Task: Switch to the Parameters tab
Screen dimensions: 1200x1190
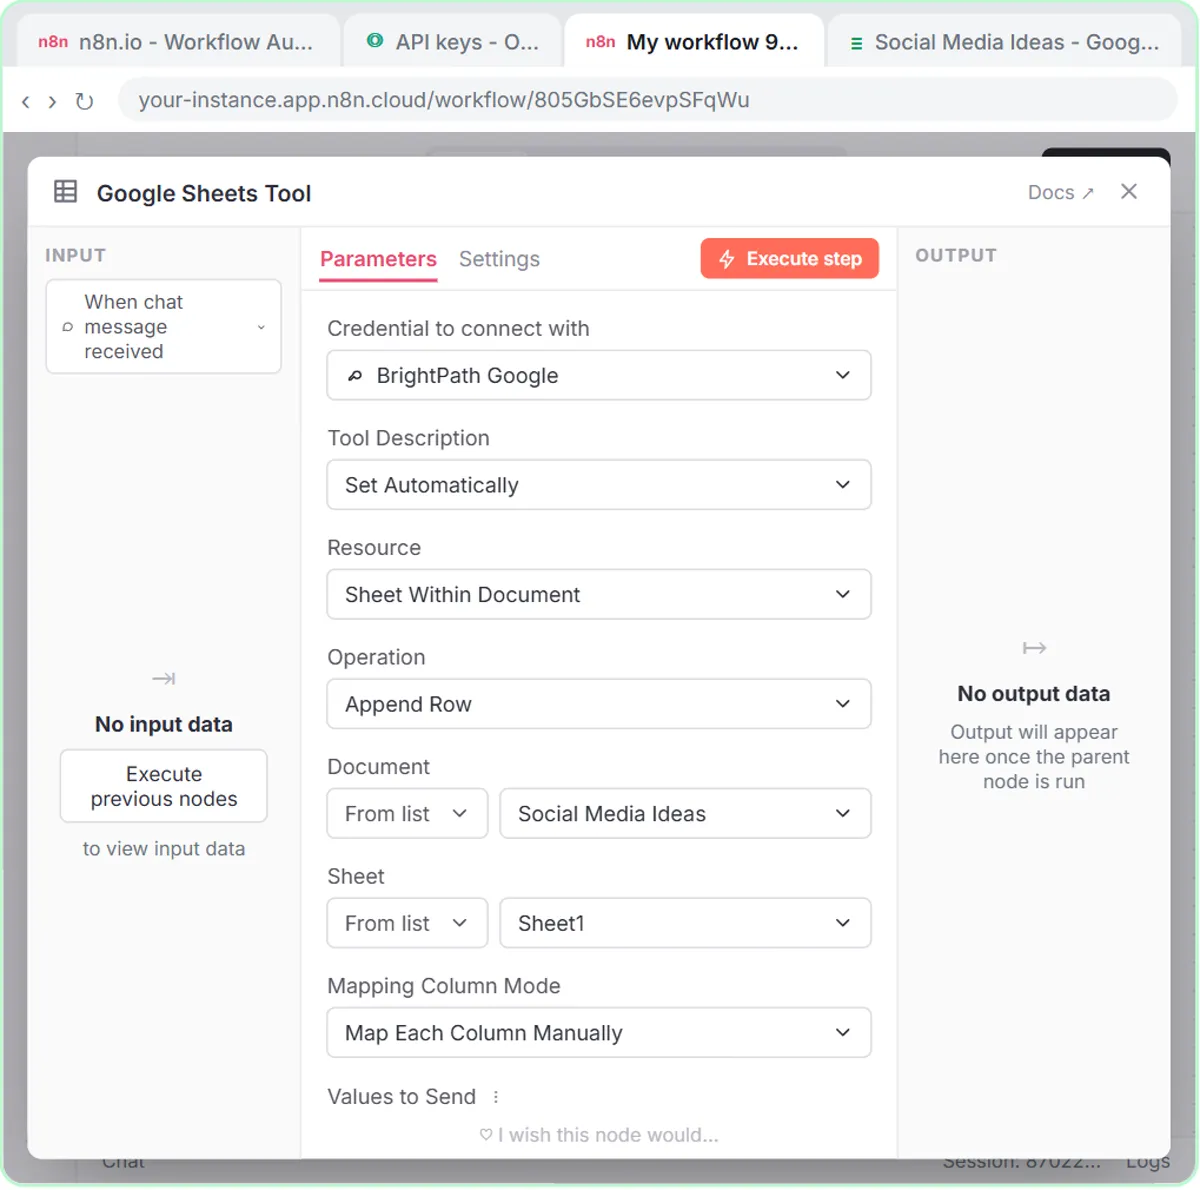Action: (x=378, y=259)
